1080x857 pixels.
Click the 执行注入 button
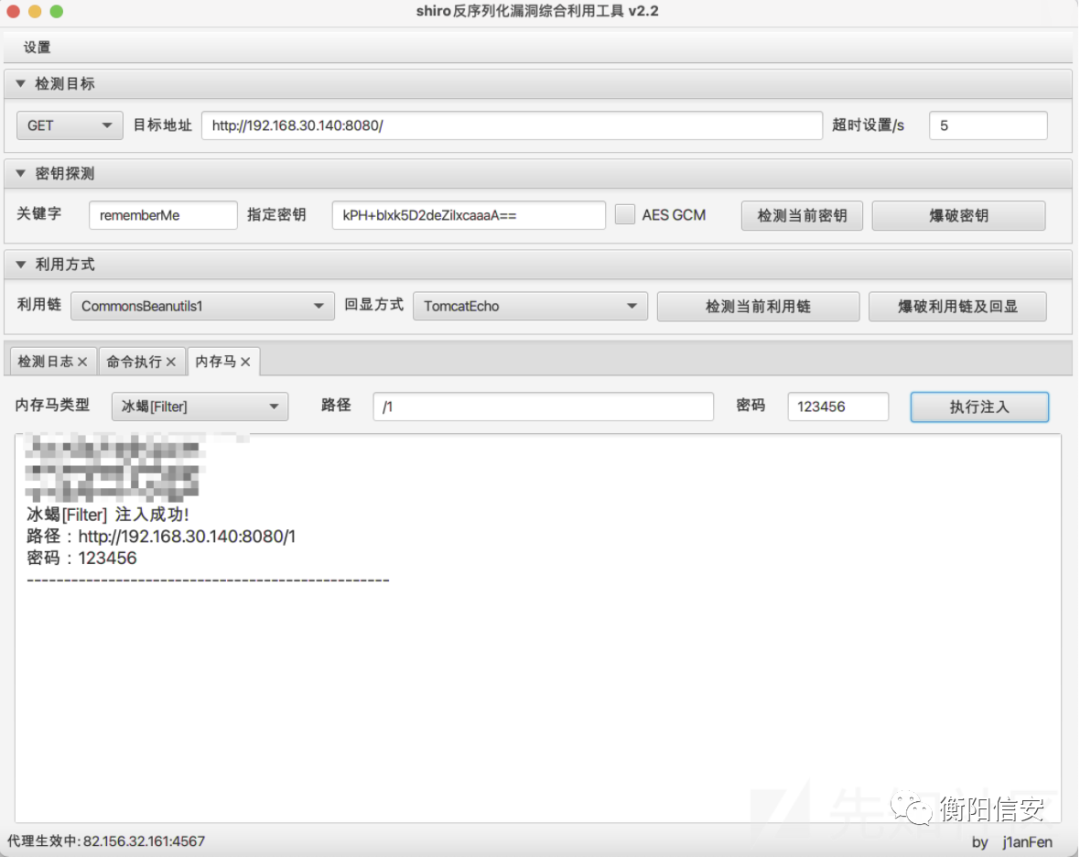pos(979,407)
